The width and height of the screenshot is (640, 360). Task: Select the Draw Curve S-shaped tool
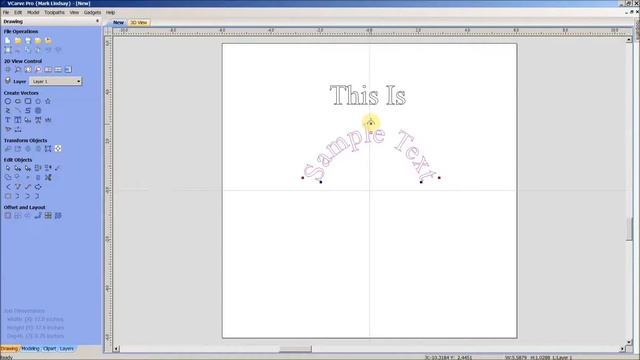28,111
